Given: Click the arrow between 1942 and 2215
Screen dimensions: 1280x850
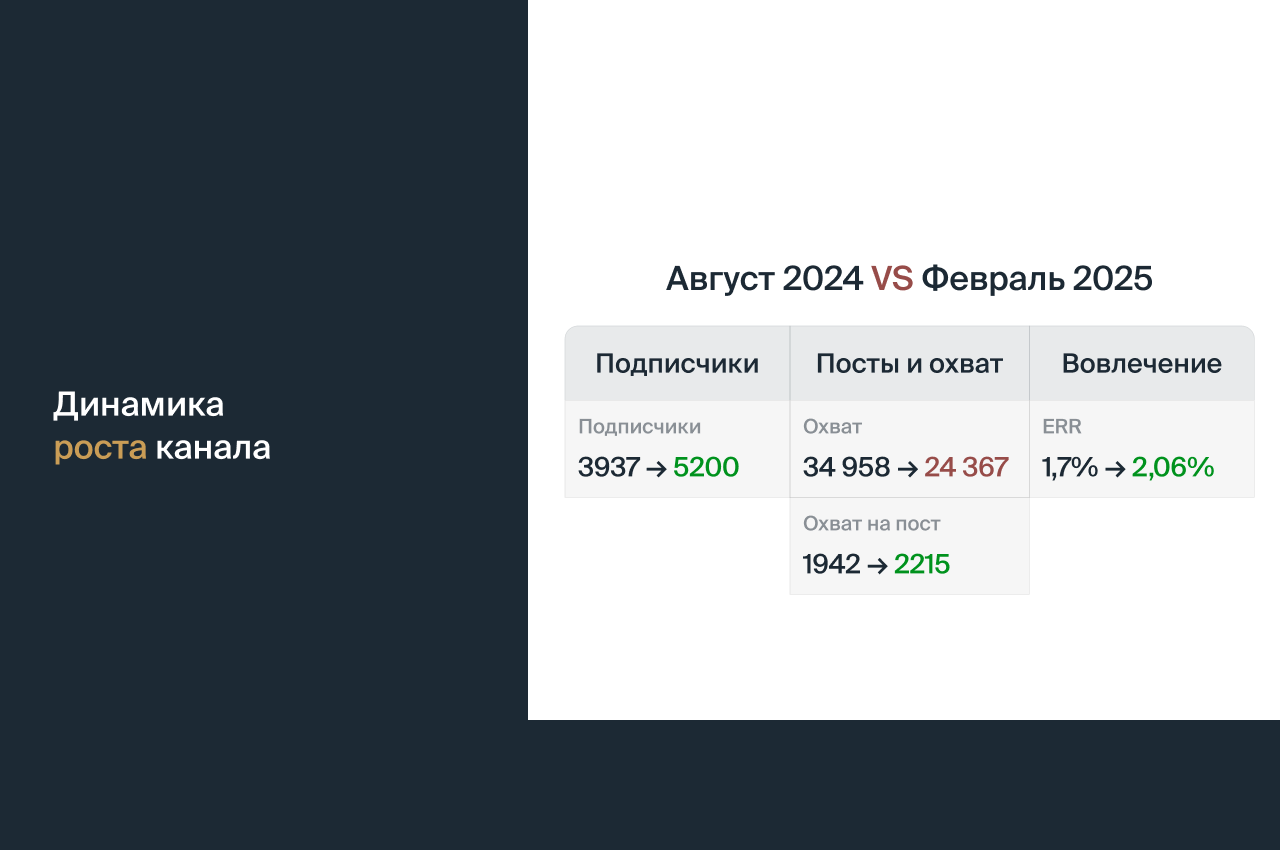Looking at the screenshot, I should (877, 565).
